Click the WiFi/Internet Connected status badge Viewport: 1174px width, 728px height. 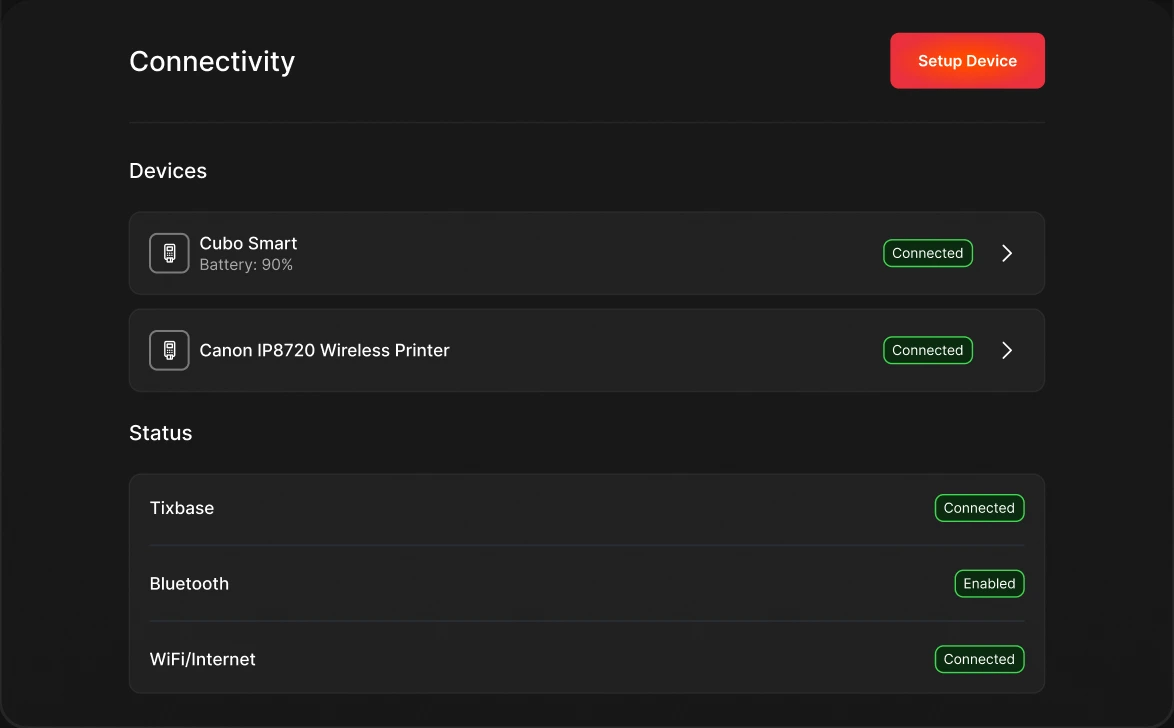click(979, 659)
